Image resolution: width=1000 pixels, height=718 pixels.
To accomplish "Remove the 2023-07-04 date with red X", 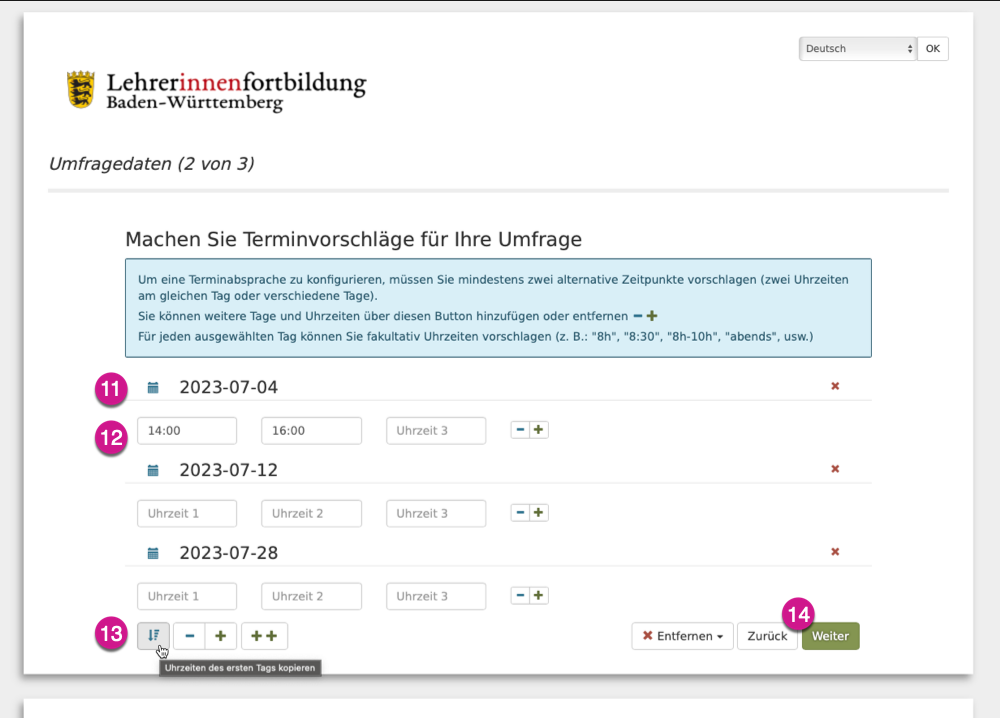I will (x=835, y=386).
